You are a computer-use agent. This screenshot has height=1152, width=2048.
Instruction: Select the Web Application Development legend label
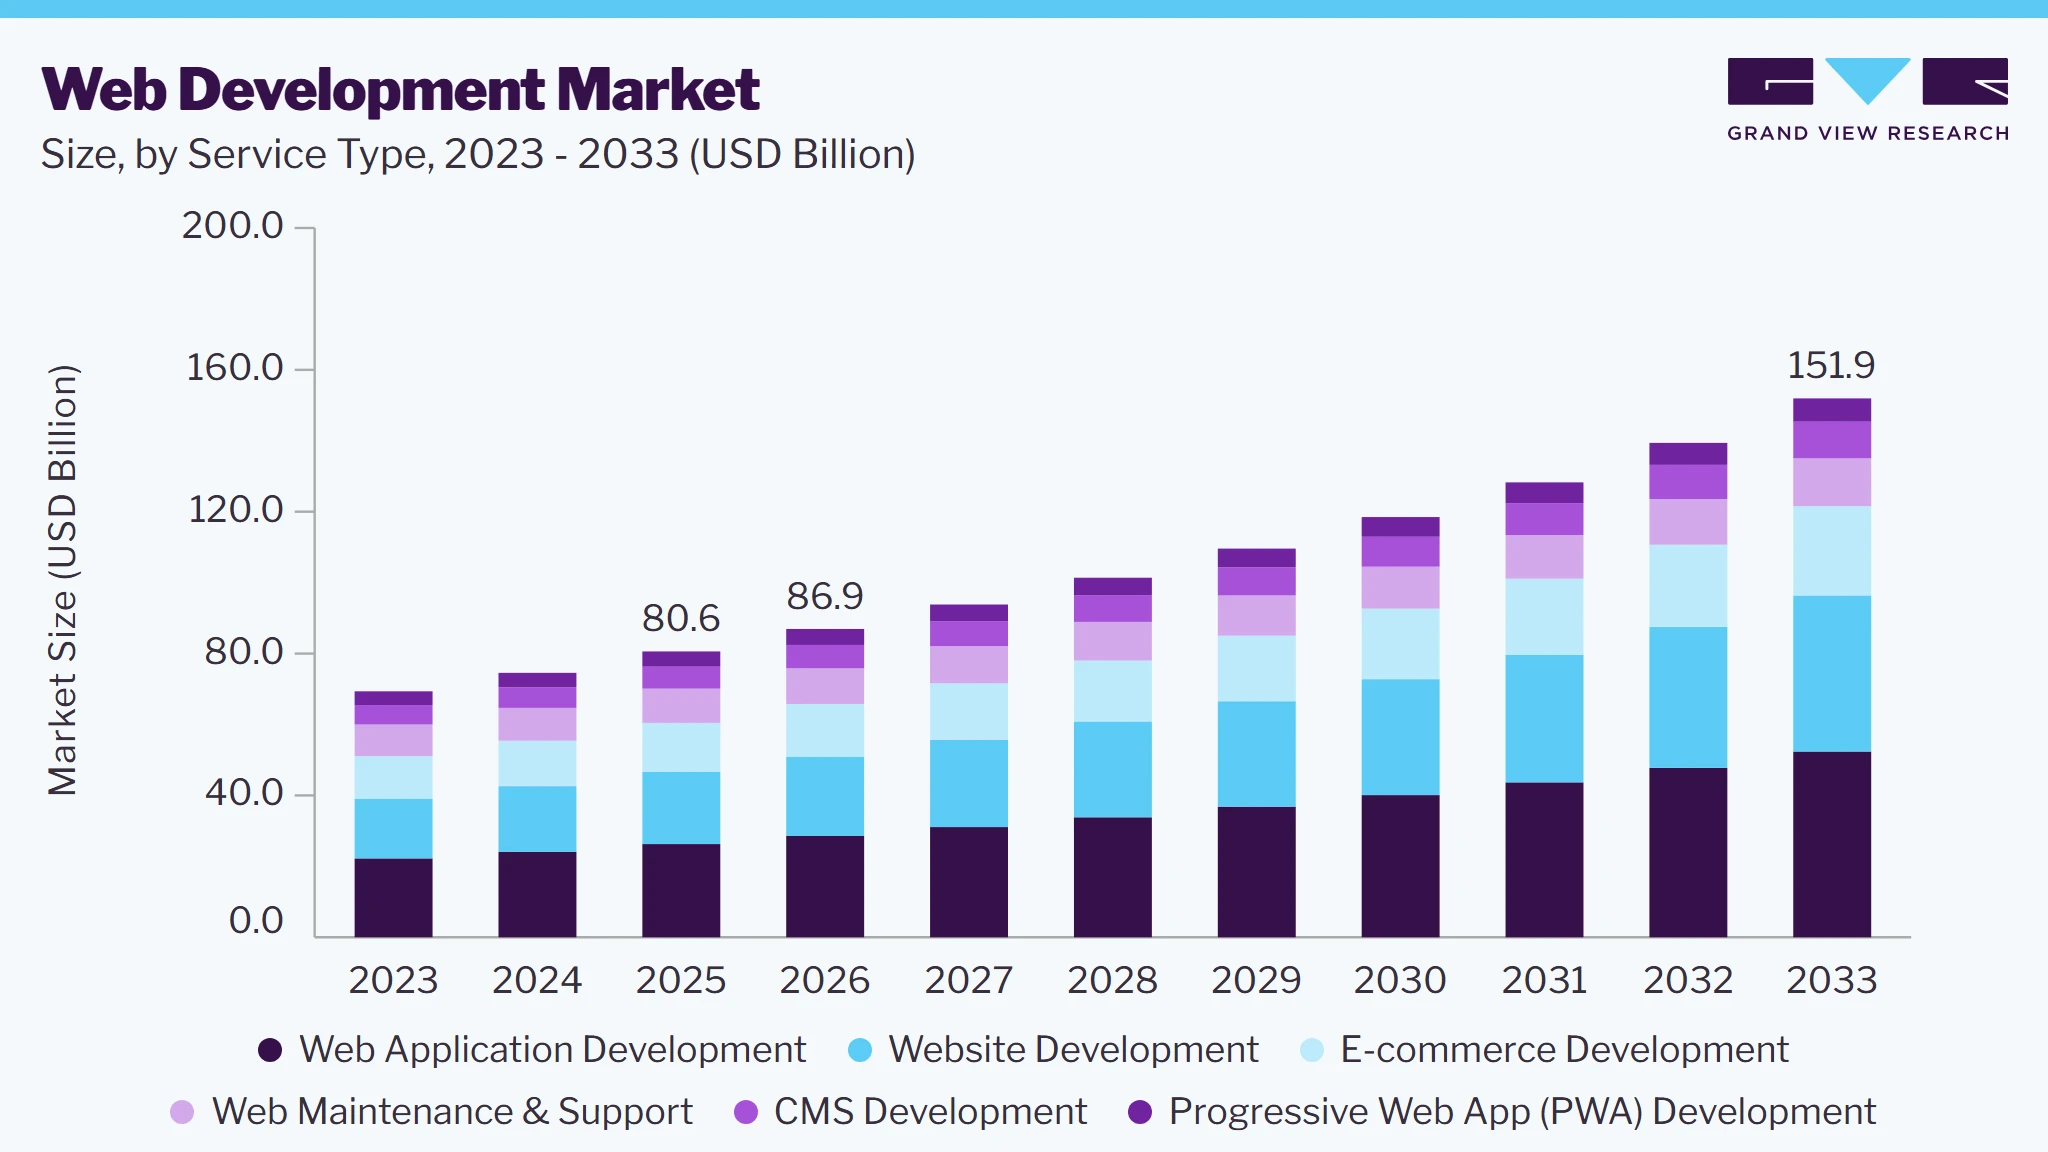click(x=552, y=1050)
